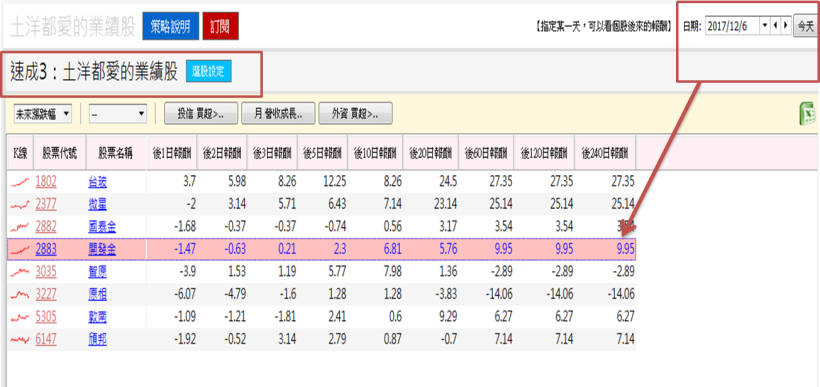The image size is (820, 387).
Task: Open 策略說明 blue button
Action: 170,26
